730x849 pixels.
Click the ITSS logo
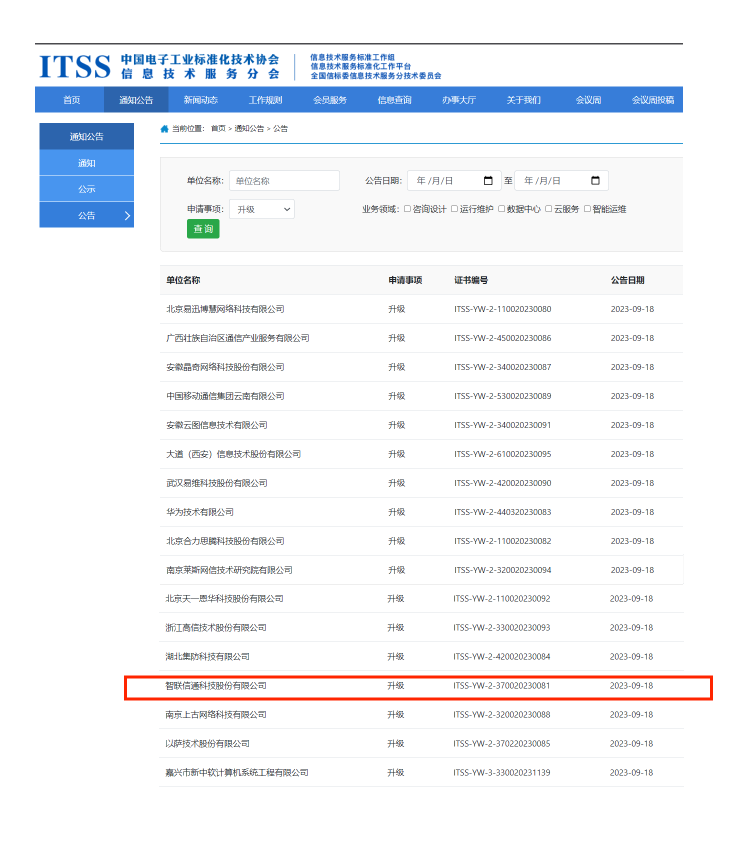pos(75,66)
